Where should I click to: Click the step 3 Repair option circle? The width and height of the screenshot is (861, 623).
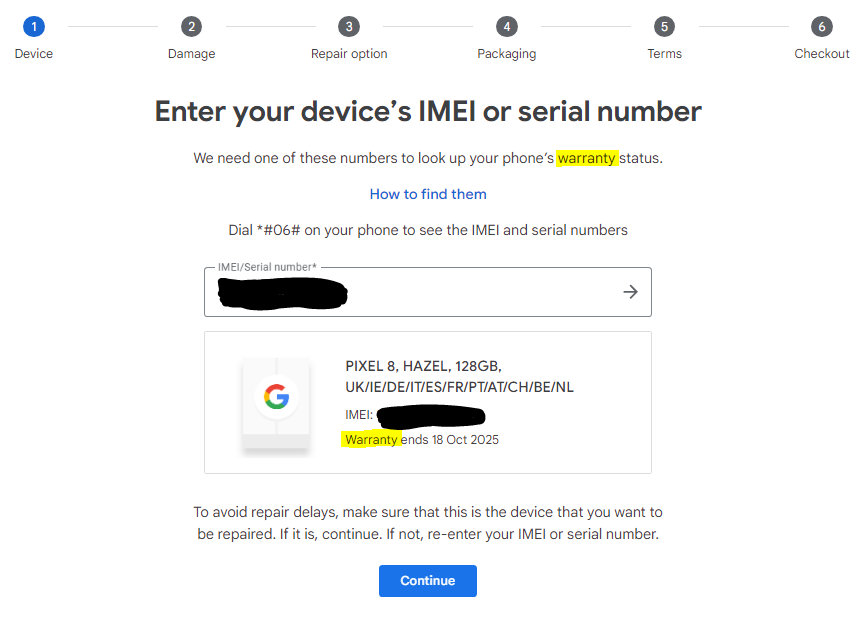click(x=348, y=27)
